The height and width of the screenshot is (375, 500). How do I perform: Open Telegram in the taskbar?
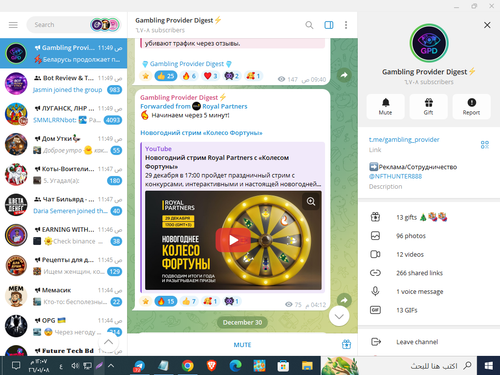pos(139,366)
